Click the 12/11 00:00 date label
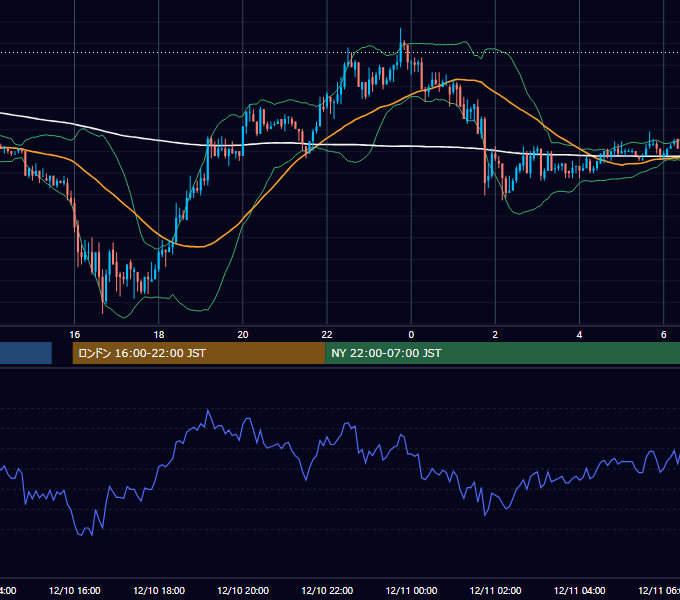Screen dimensions: 680x600 tap(411, 590)
